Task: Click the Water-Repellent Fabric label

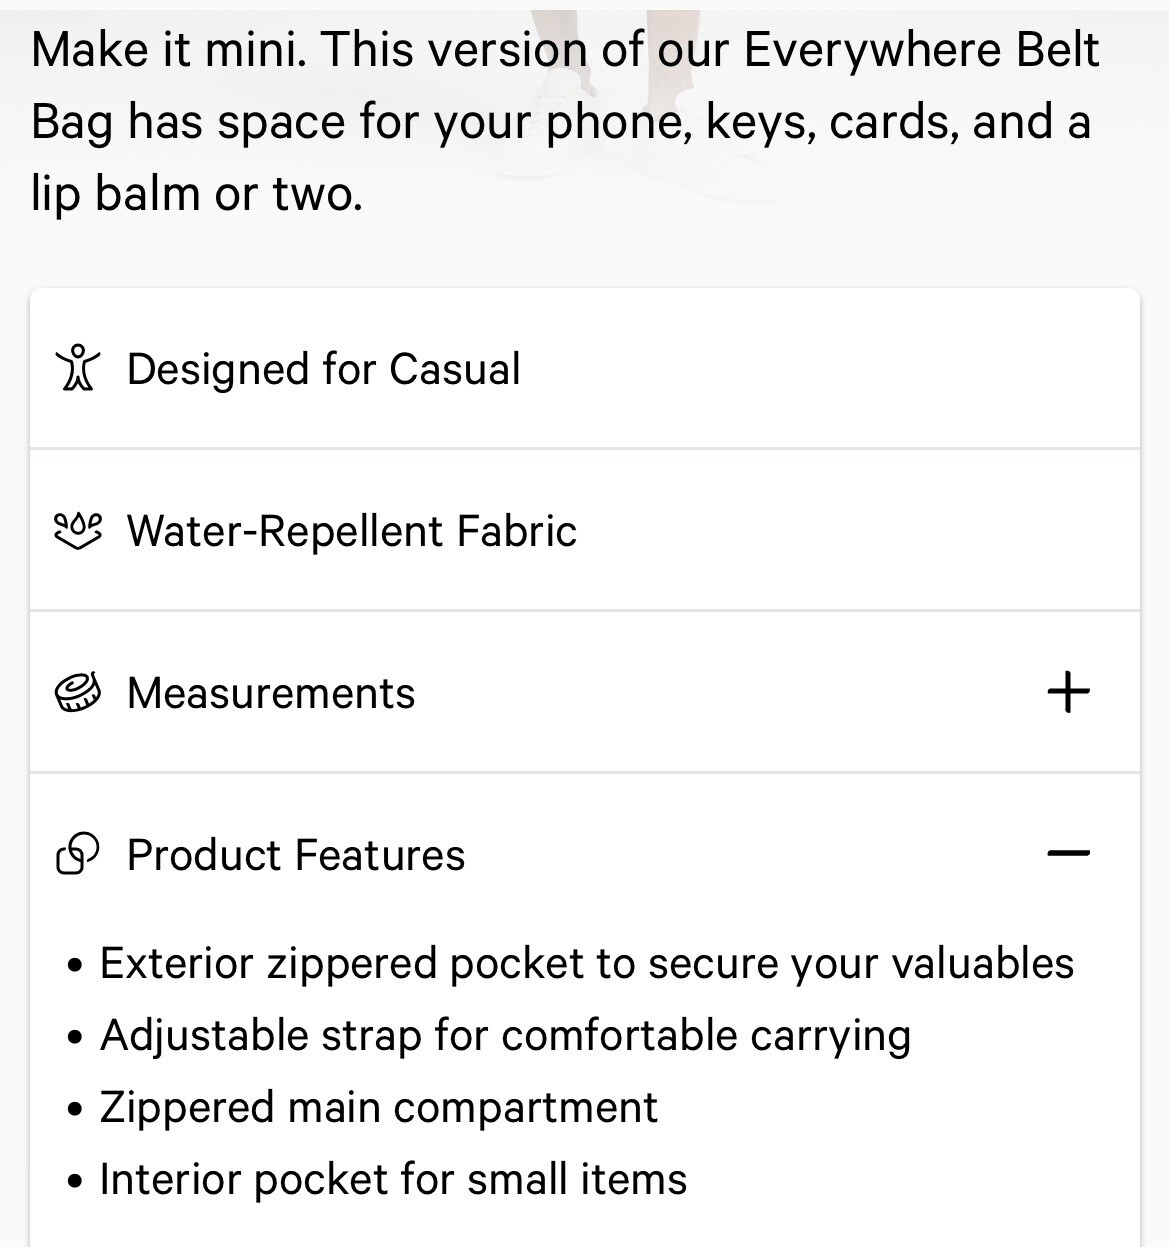Action: coord(352,531)
